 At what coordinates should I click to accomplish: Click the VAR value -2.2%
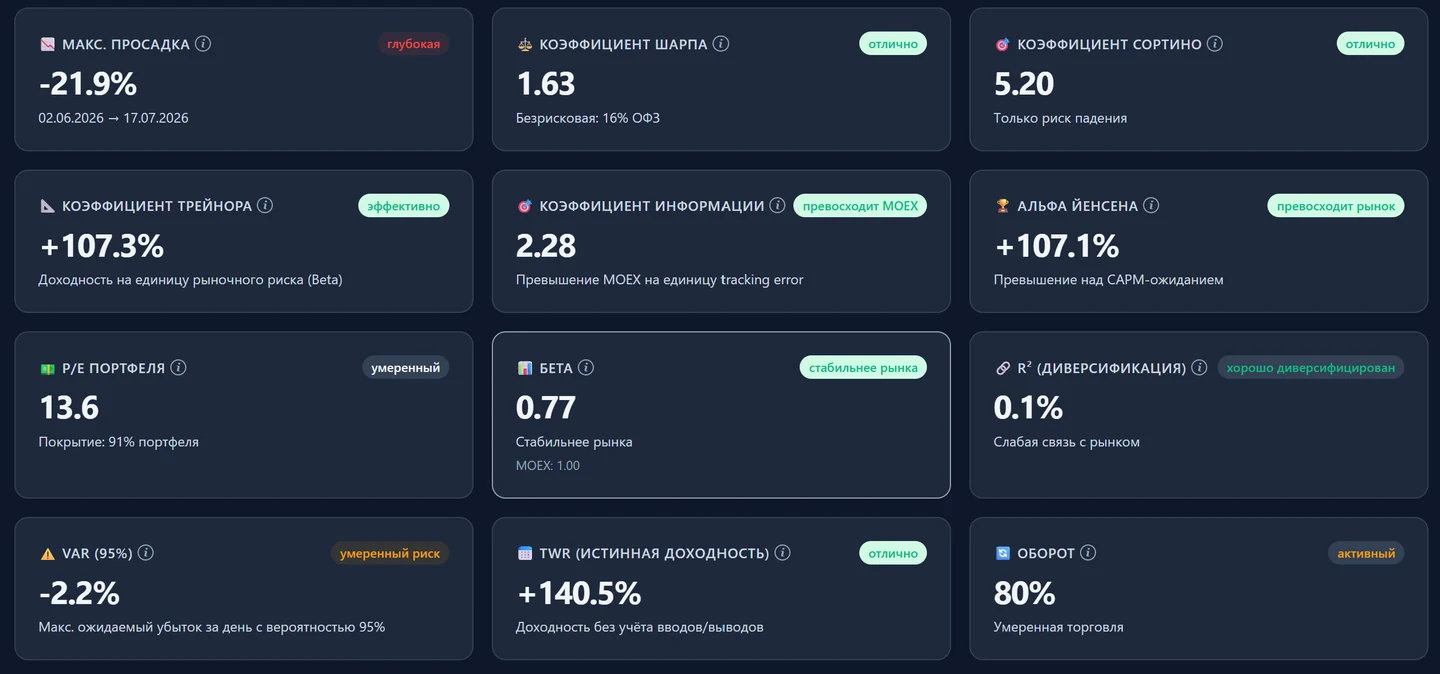(x=79, y=594)
